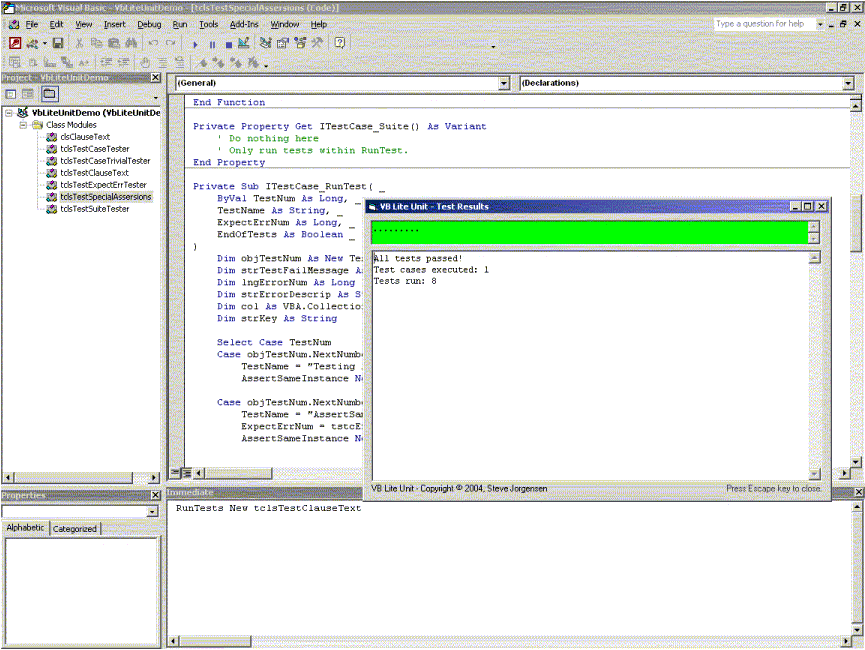Click the Toggle Bookmark flag icon
Viewport: 865px width, 650px height.
click(202, 62)
